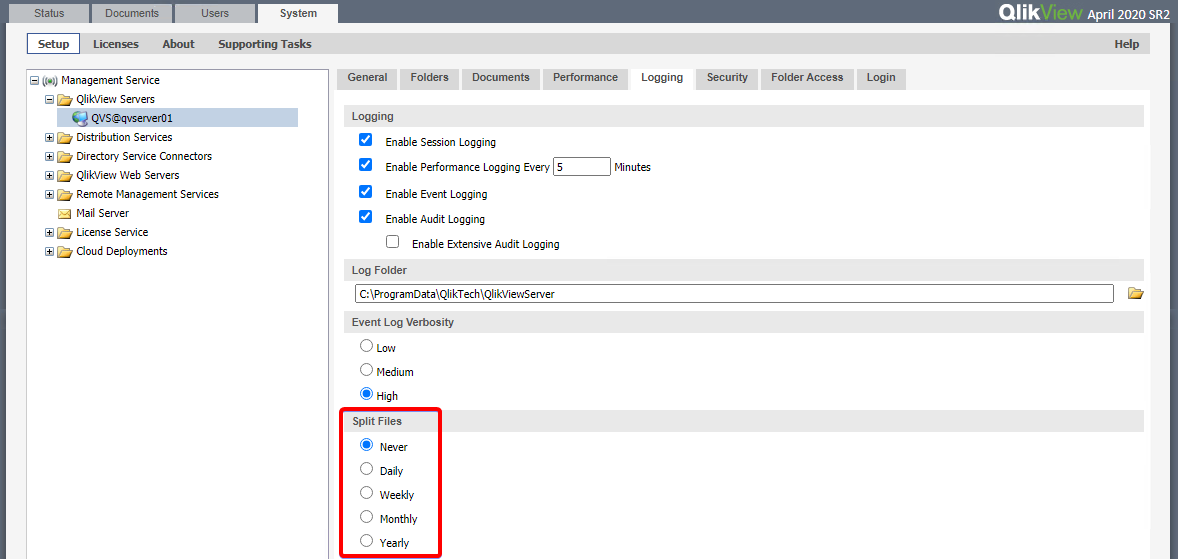The image size is (1178, 559).
Task: Select the Logging settings tab
Action: tap(662, 78)
